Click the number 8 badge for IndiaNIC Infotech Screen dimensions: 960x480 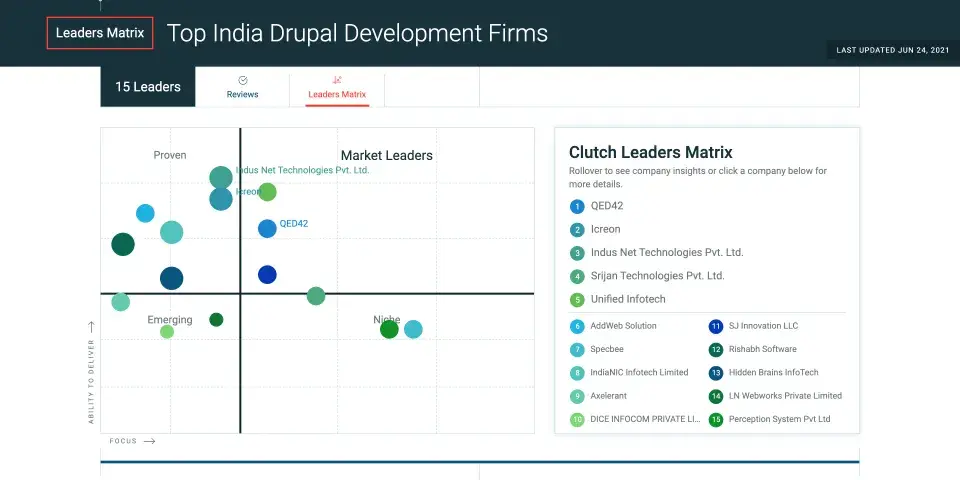(577, 373)
